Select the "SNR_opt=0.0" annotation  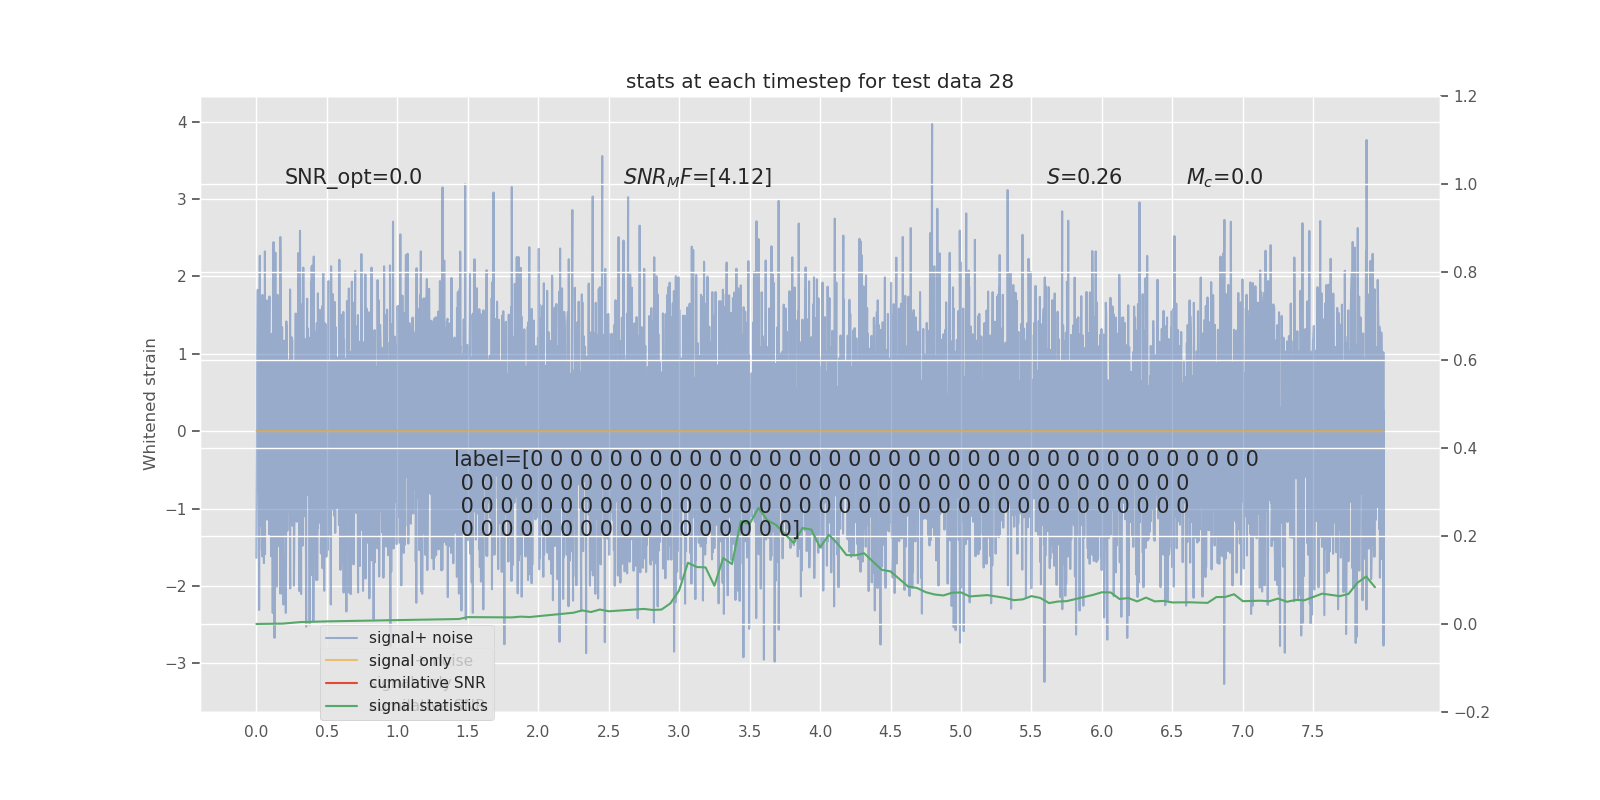[x=353, y=177]
